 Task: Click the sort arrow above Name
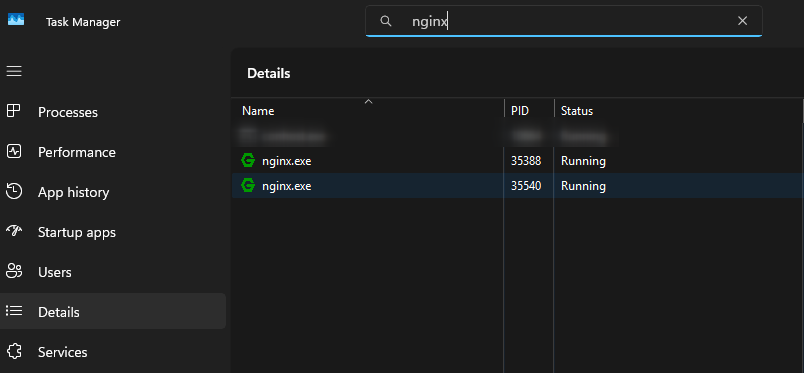pyautogui.click(x=368, y=102)
